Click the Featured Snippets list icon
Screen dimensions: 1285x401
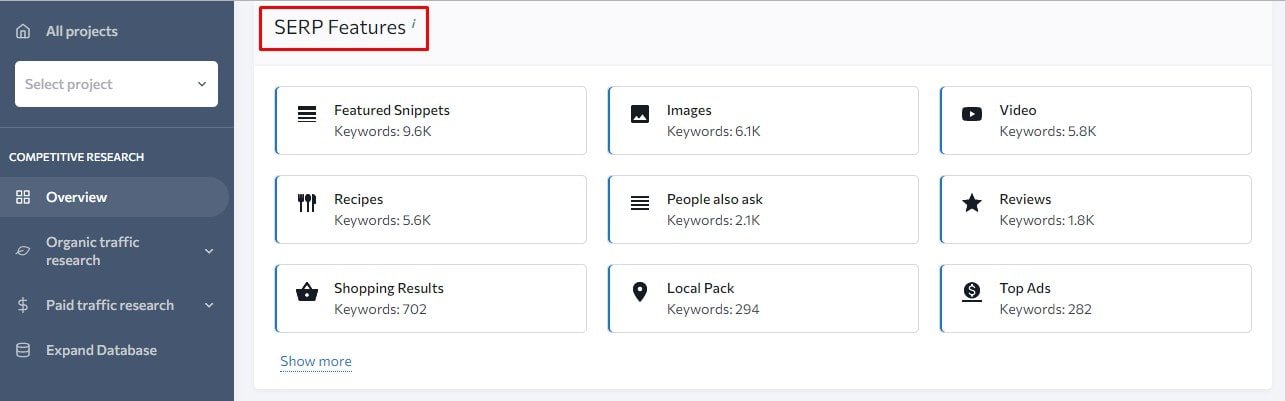pos(307,114)
